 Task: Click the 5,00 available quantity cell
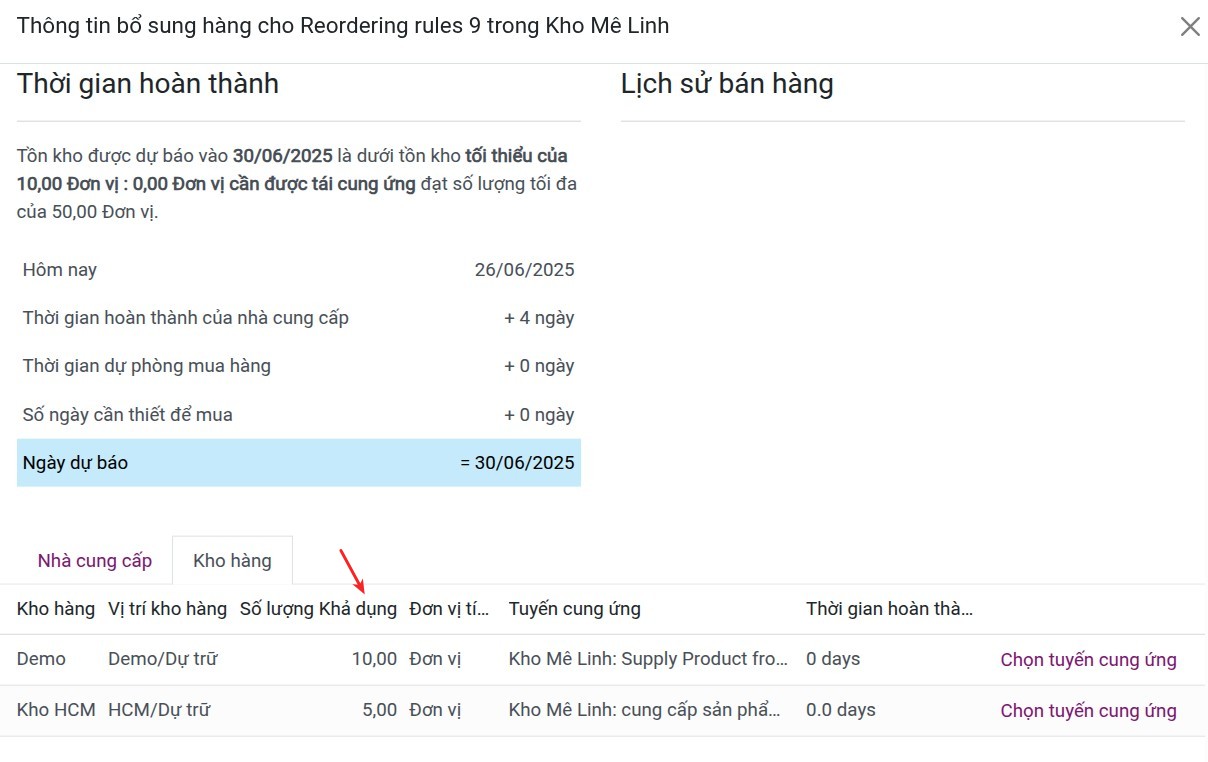379,711
